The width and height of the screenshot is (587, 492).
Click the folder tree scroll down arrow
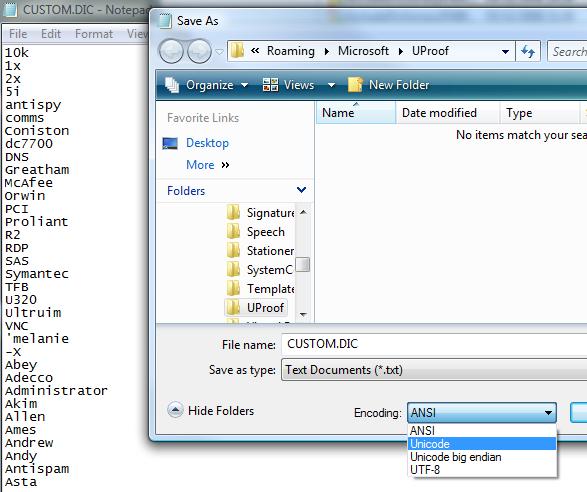click(x=303, y=315)
